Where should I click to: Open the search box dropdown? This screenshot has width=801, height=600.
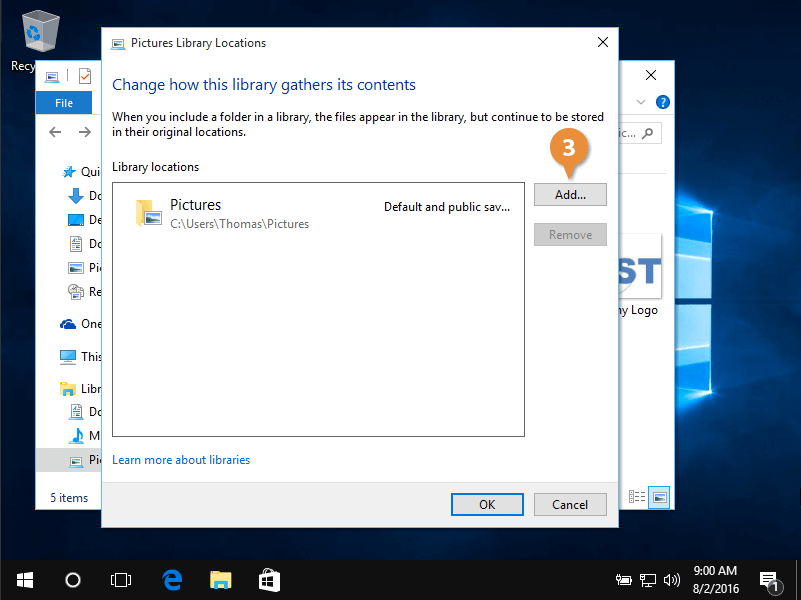(x=641, y=132)
